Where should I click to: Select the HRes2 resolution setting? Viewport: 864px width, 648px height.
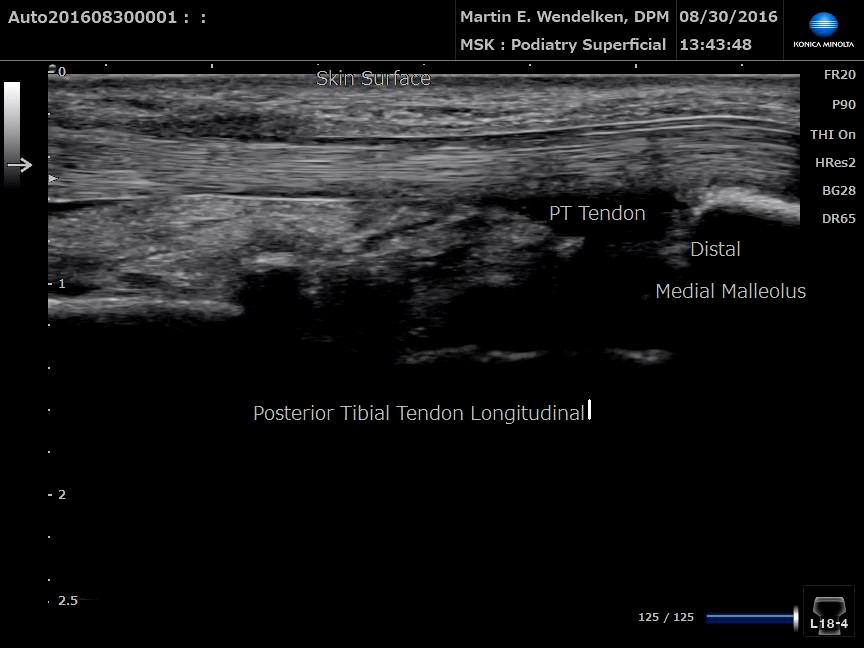tap(835, 162)
